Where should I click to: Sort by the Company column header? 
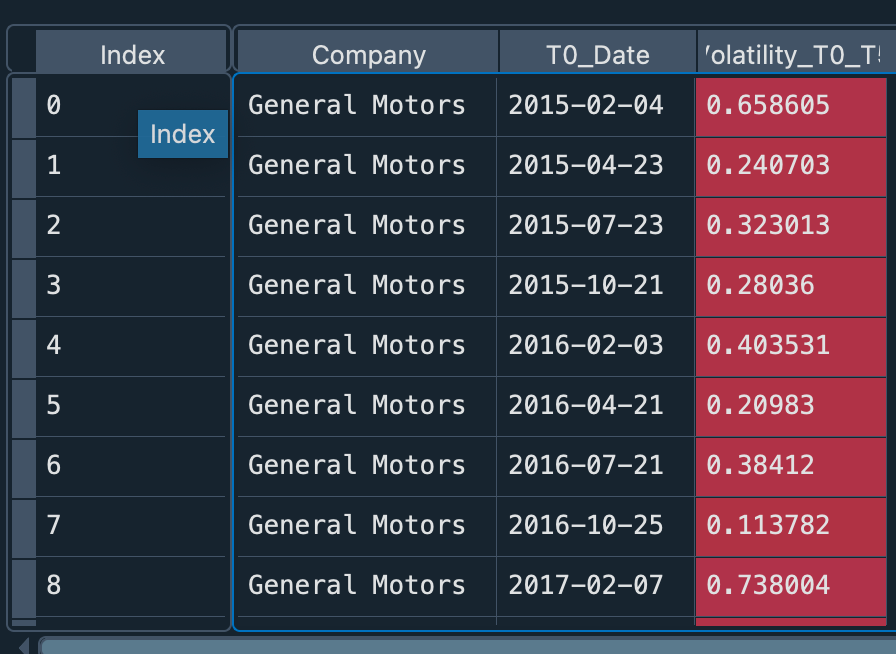point(368,55)
